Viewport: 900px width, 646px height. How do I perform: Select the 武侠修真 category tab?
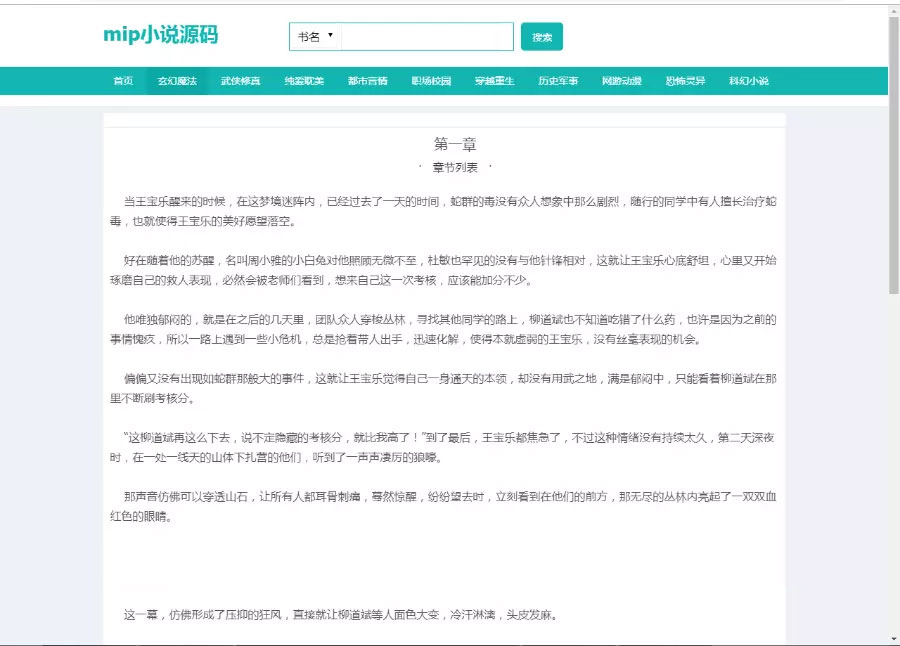tap(240, 81)
